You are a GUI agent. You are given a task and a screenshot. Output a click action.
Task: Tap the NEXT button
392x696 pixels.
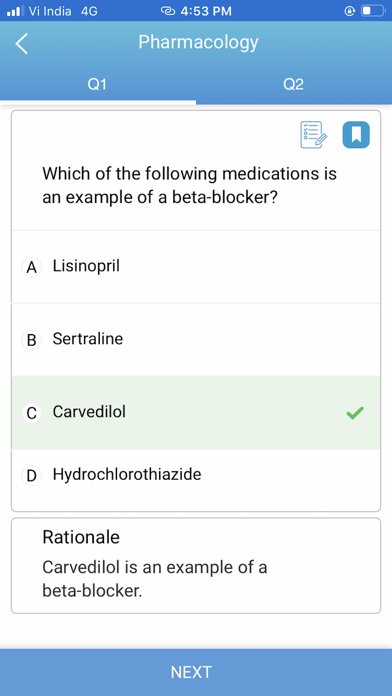coord(196,672)
